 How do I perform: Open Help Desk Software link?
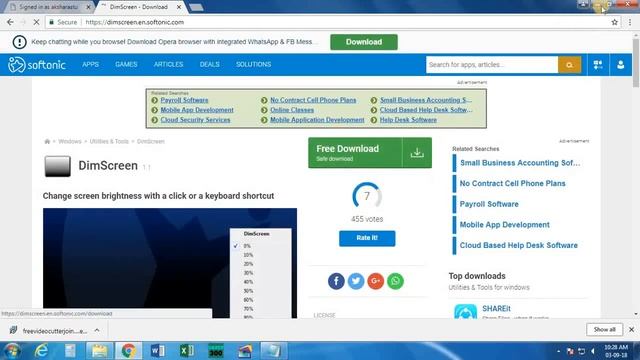pyautogui.click(x=408, y=120)
